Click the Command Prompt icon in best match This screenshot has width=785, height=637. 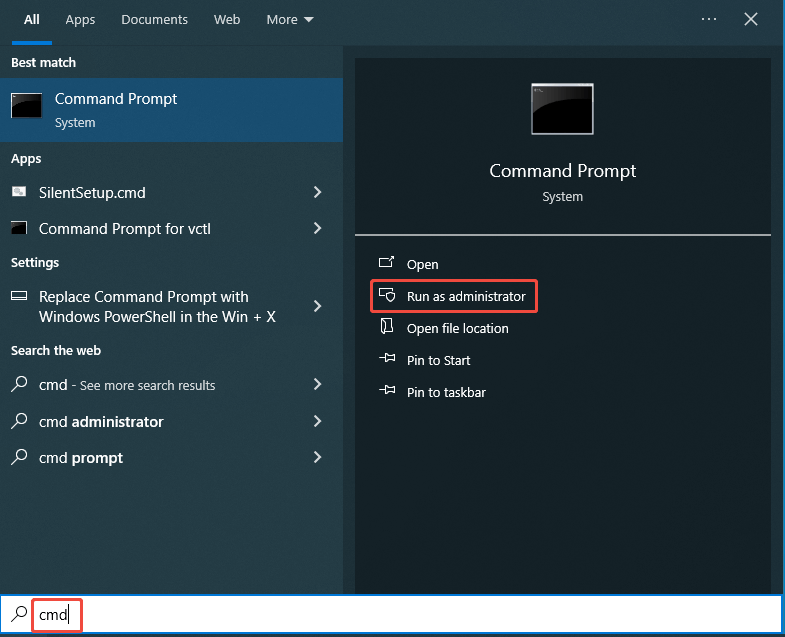click(x=27, y=105)
